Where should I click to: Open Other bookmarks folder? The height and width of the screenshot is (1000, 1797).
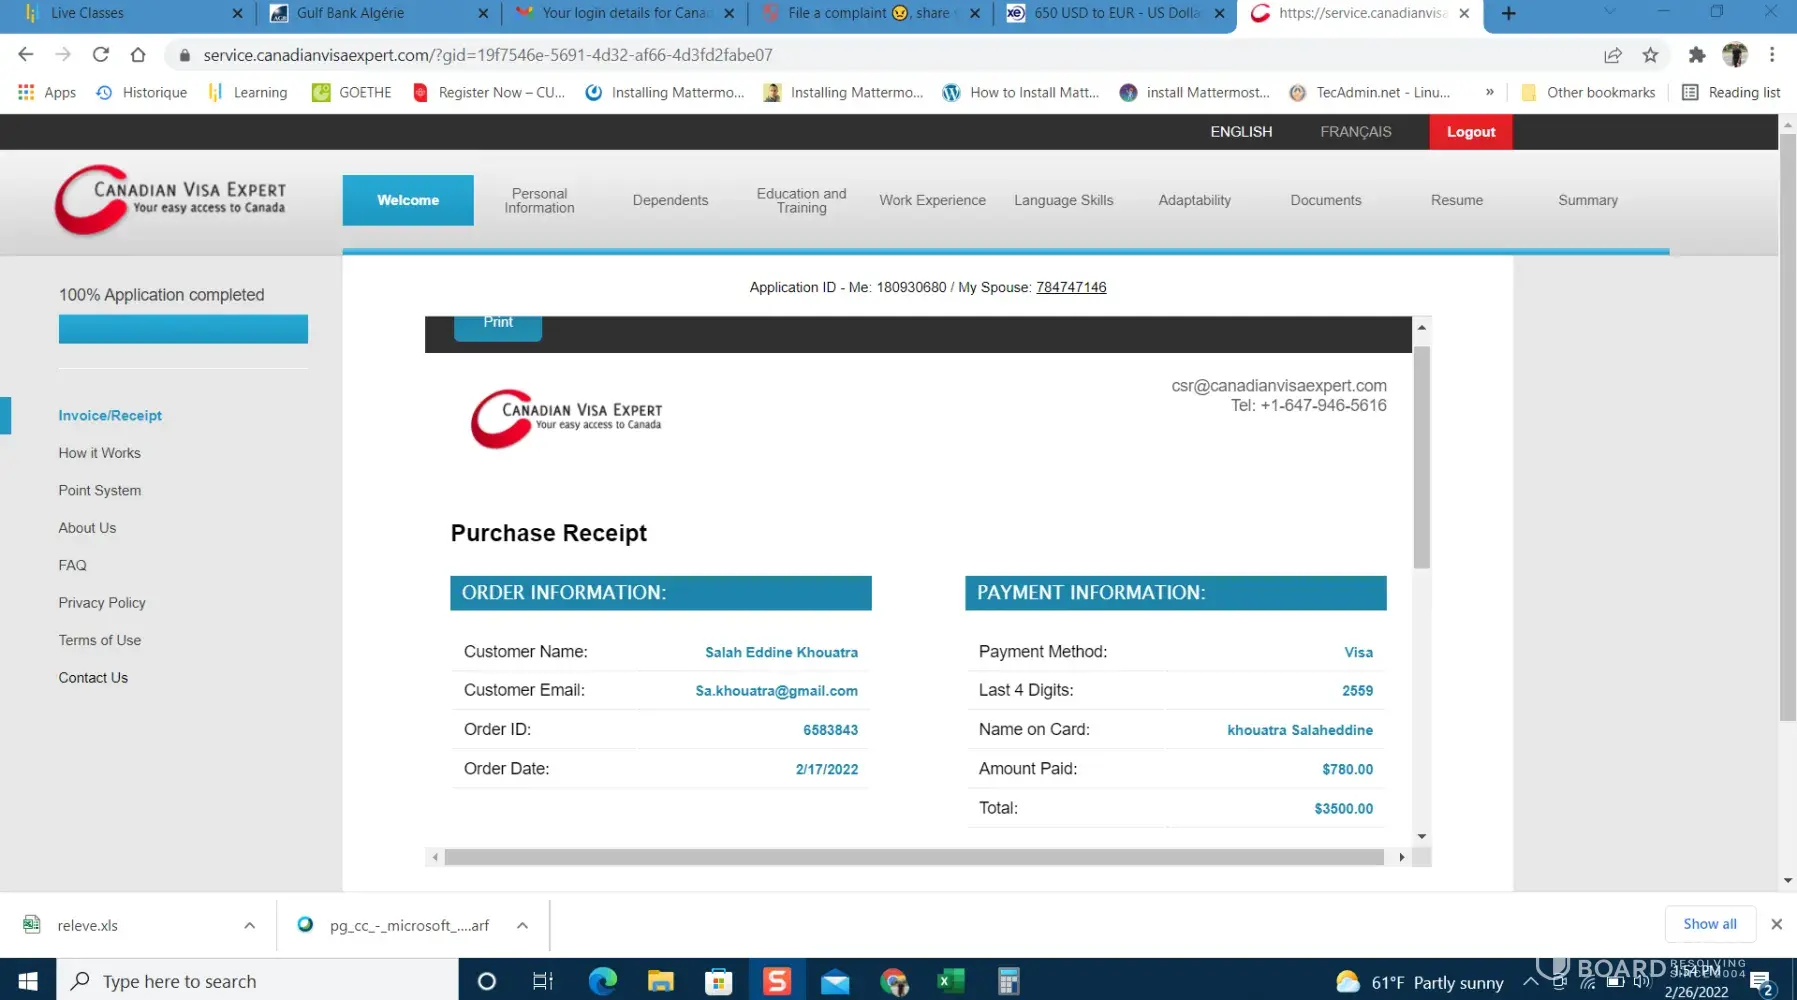(x=1588, y=92)
